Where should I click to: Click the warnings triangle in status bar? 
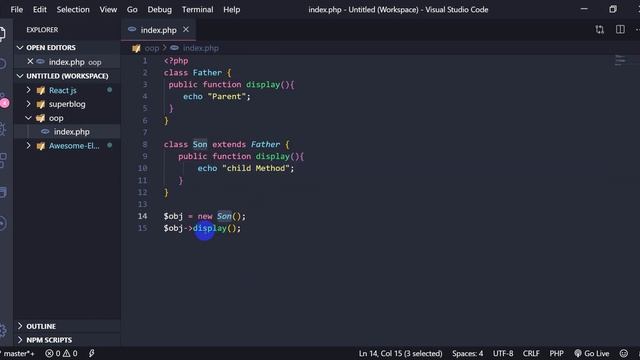pyautogui.click(x=67, y=353)
